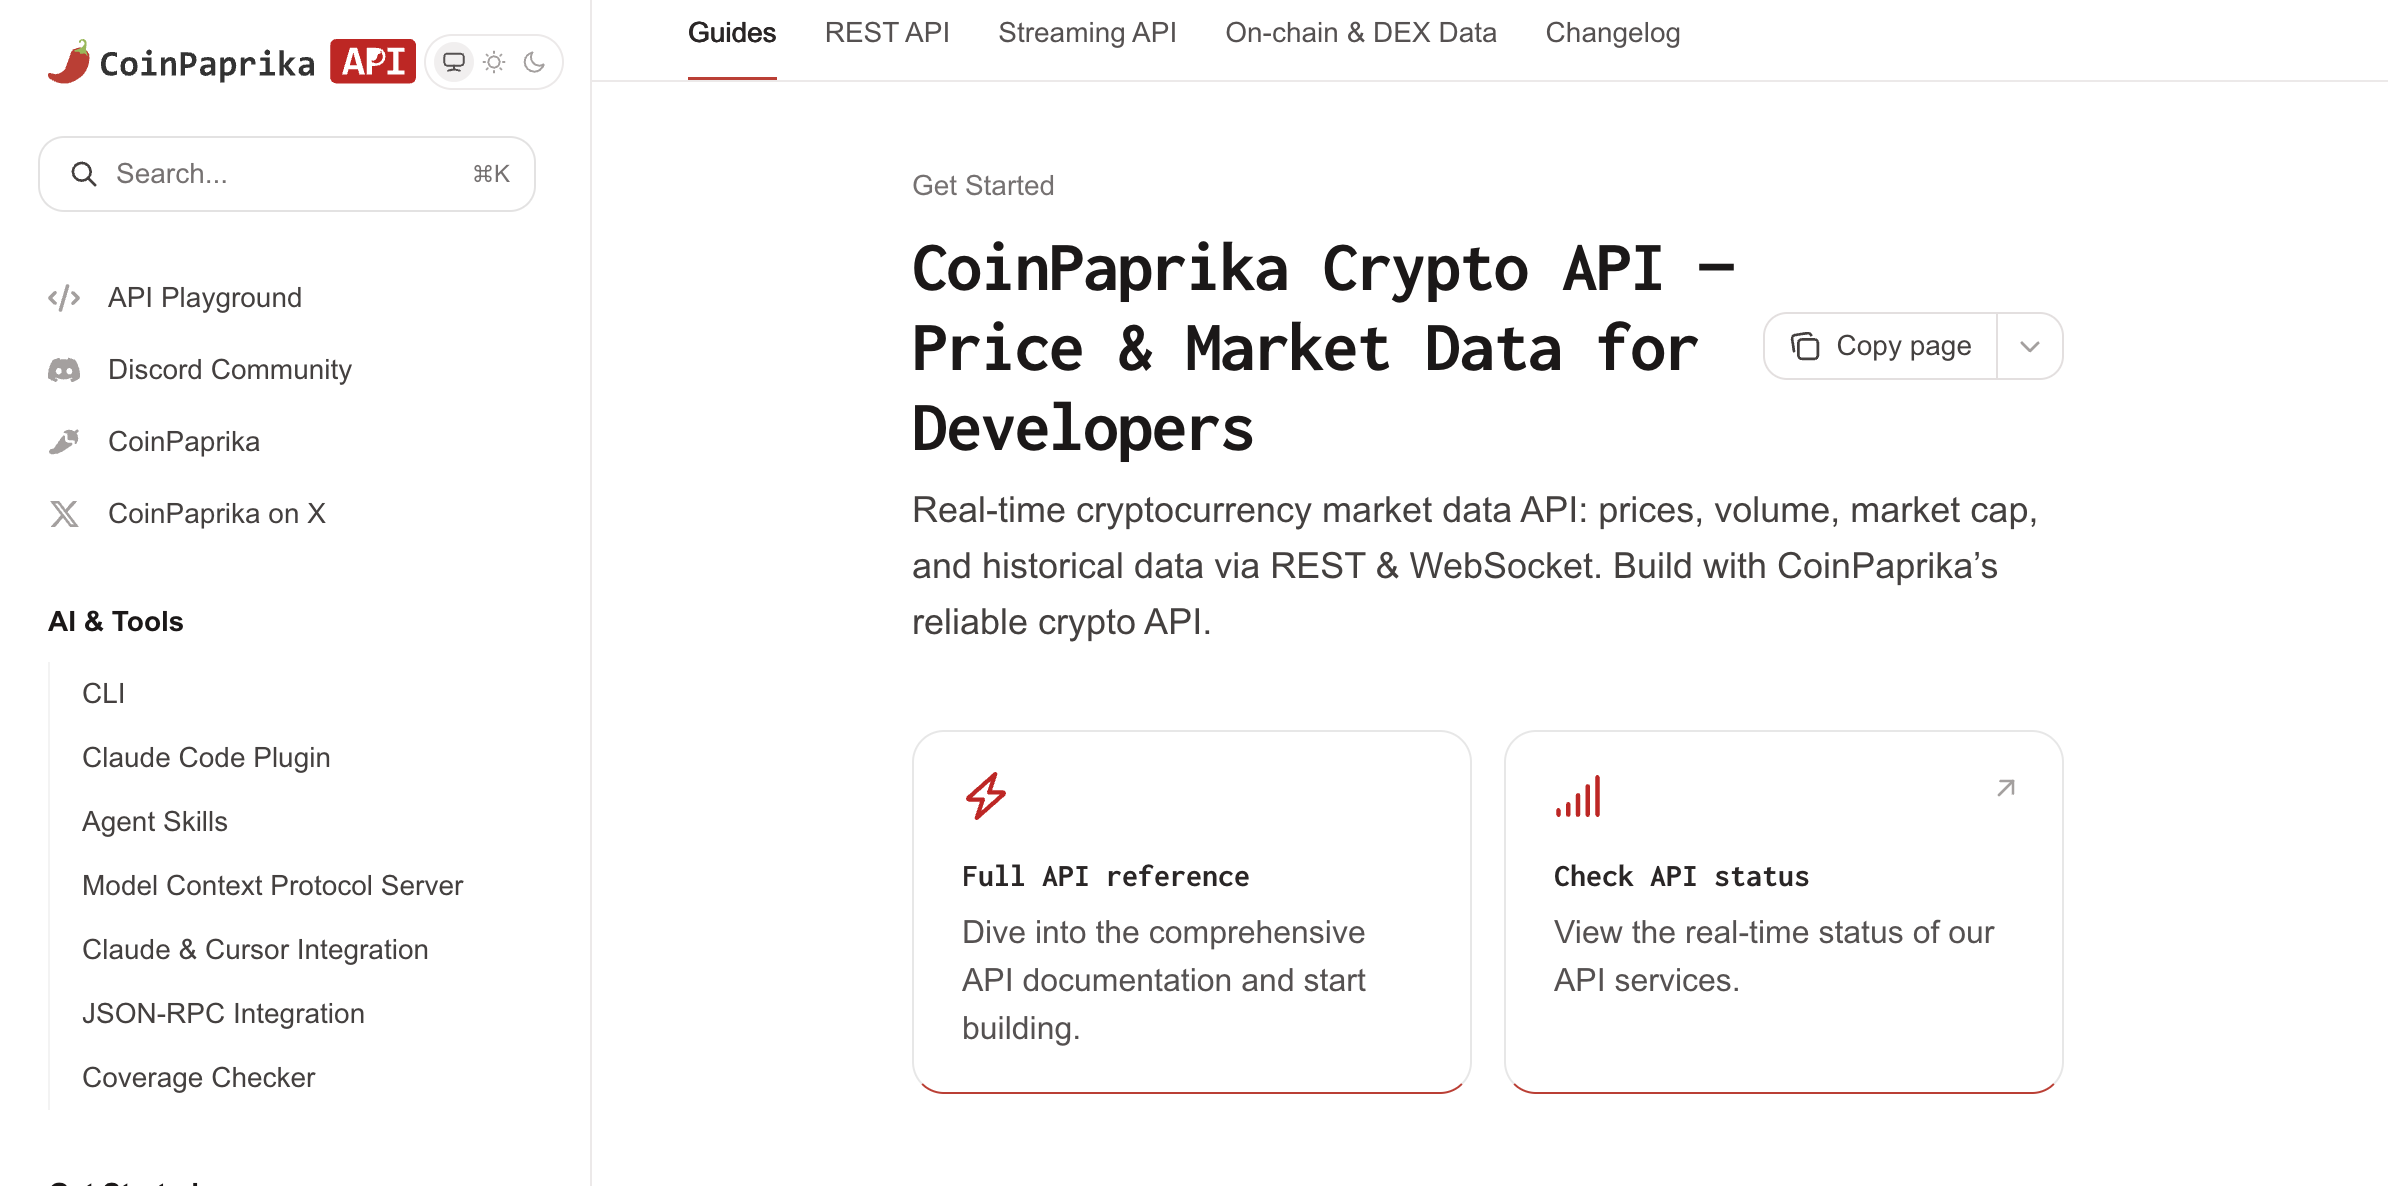Viewport: 2388px width, 1186px height.
Task: Focus the Search... input field
Action: point(287,174)
